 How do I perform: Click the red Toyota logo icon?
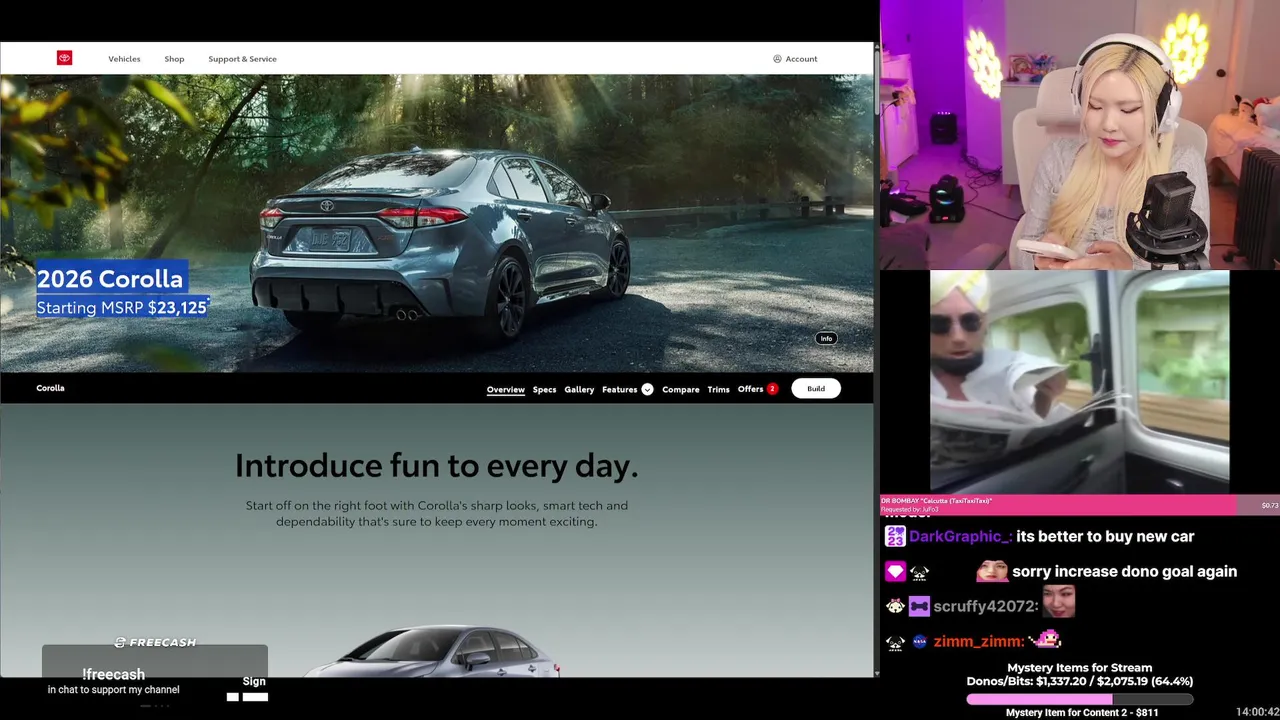pyautogui.click(x=64, y=58)
